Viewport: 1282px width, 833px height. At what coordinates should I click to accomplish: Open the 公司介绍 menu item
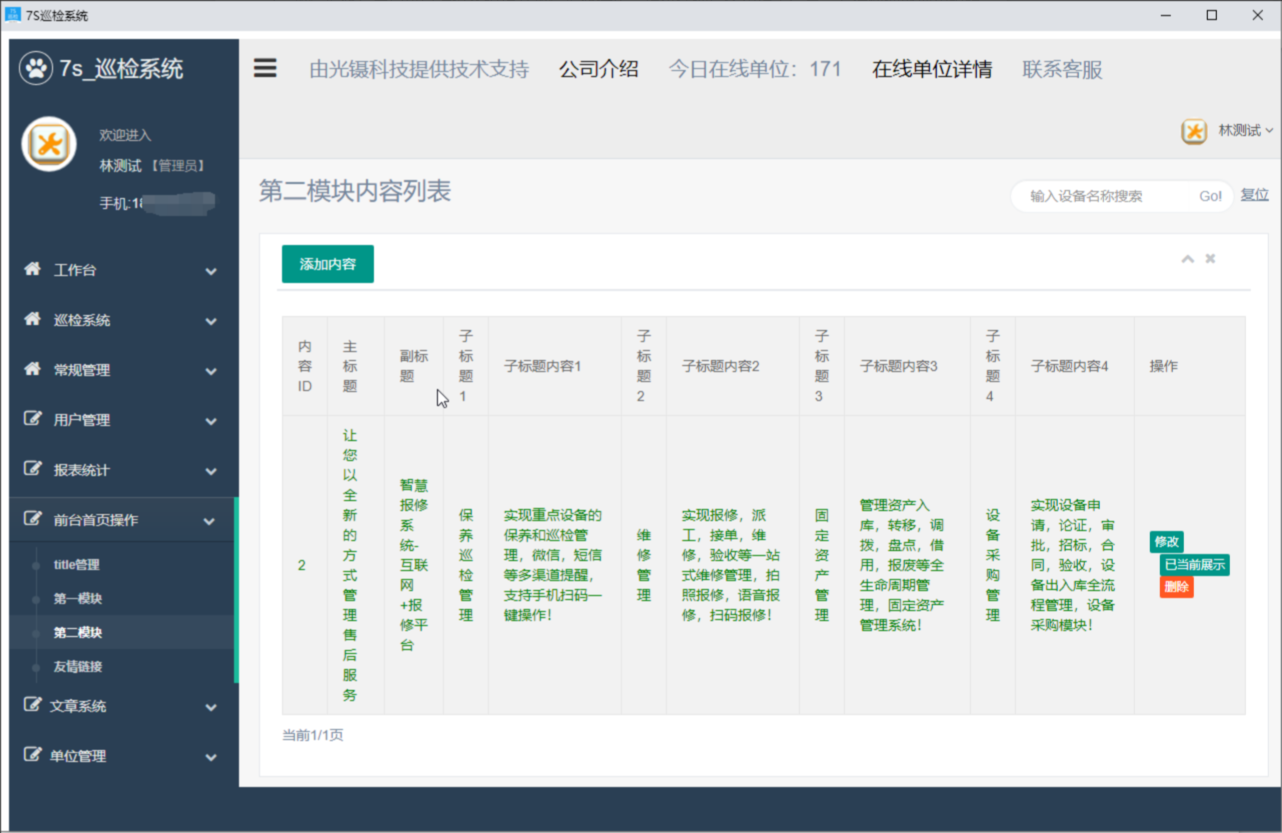pyautogui.click(x=599, y=69)
